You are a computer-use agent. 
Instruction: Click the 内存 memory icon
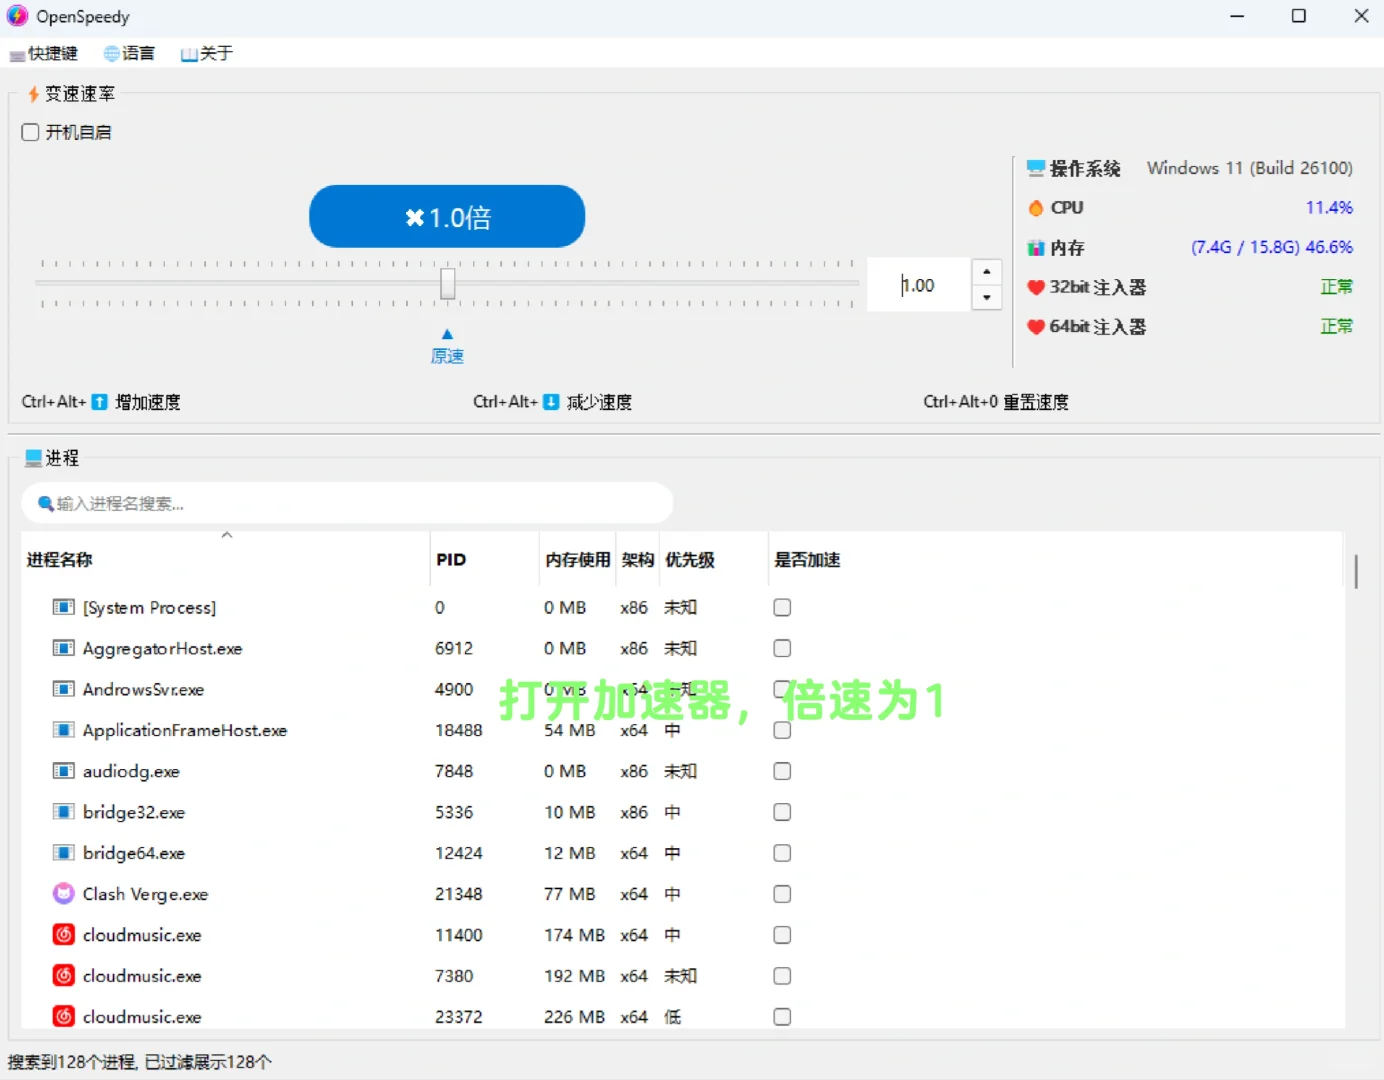point(1036,247)
